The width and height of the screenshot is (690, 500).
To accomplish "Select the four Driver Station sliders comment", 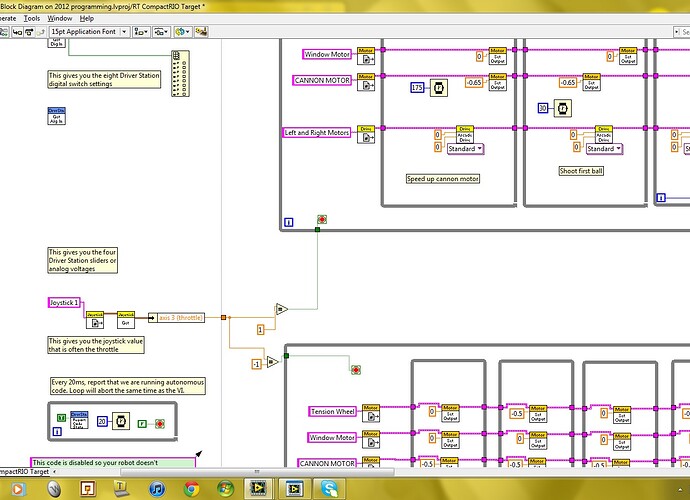I will click(82, 260).
